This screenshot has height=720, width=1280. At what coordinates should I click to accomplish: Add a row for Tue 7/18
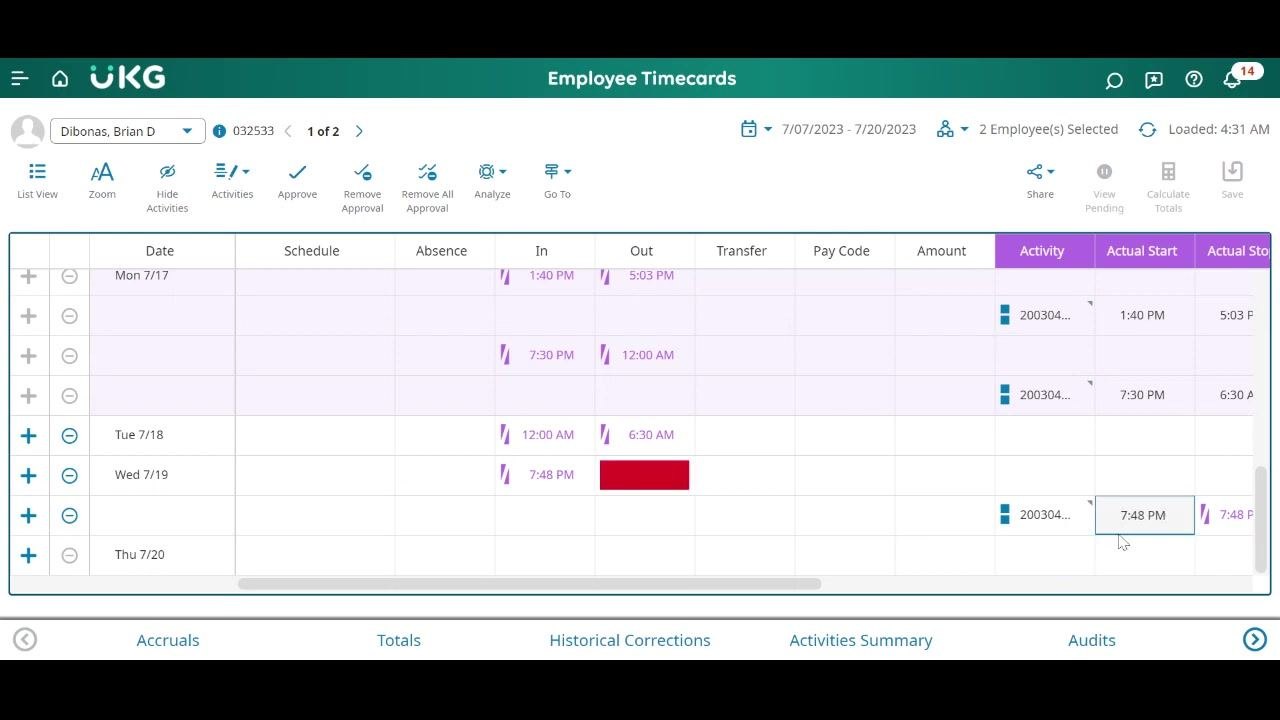pos(29,435)
